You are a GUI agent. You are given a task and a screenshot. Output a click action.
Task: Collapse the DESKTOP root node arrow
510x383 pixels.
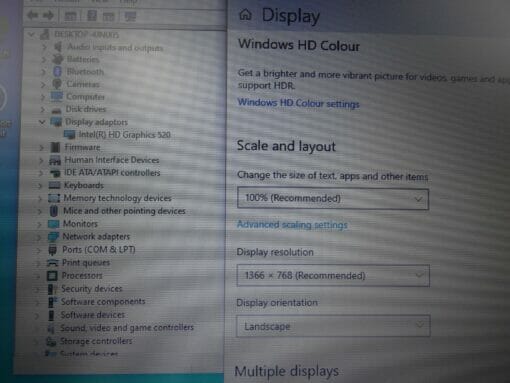point(32,34)
